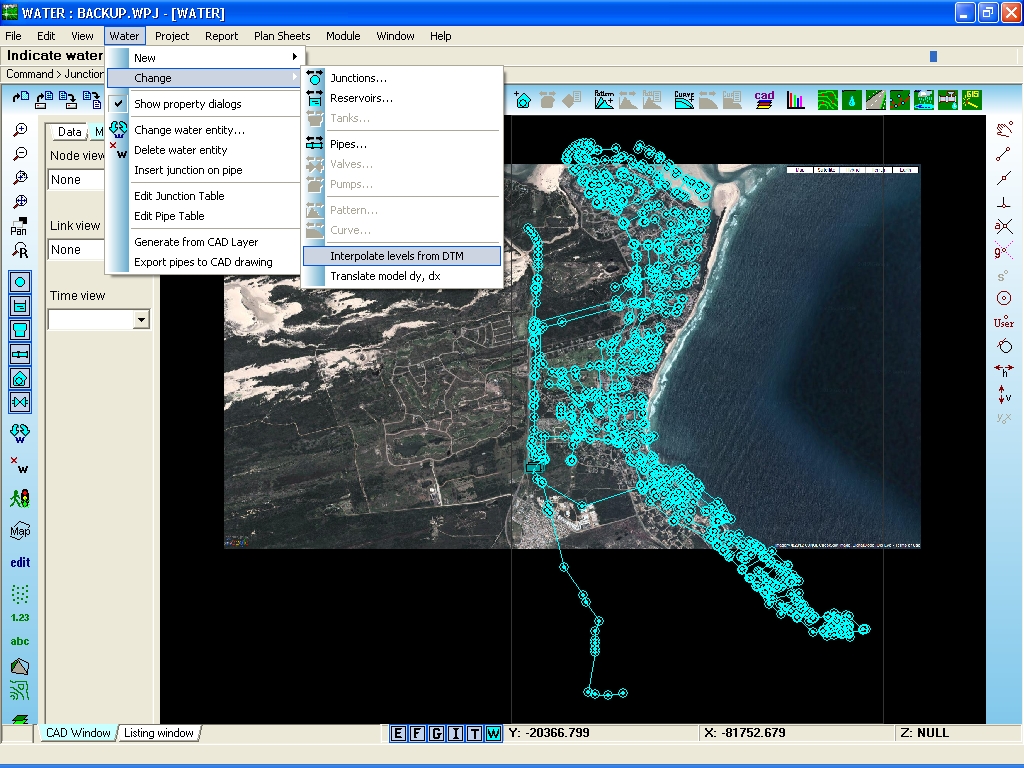Click the User snap icon

1004,323
